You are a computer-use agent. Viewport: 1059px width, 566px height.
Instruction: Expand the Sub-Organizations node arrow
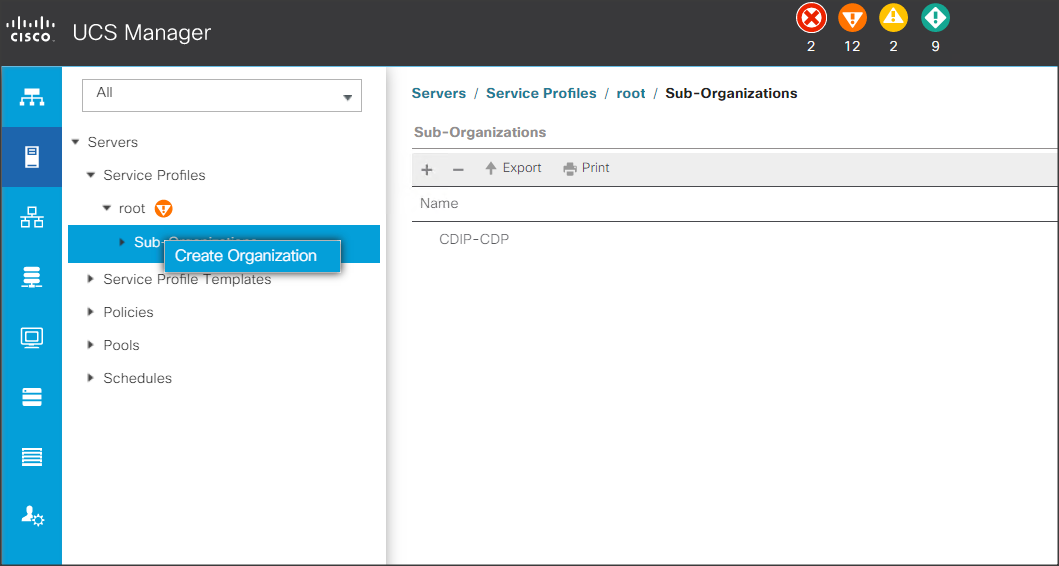122,241
